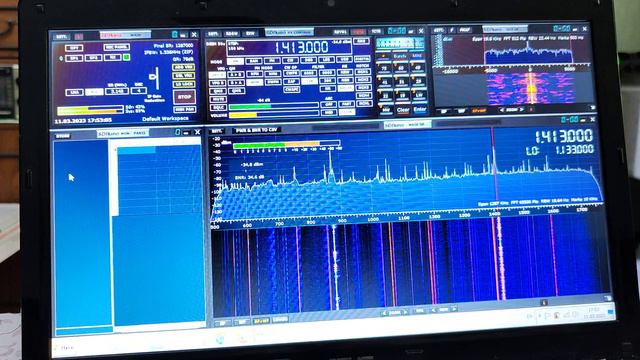Viewport: 640px width, 360px height.
Task: Open the SR (MHz) sample rate dropdown
Action: click(x=117, y=91)
